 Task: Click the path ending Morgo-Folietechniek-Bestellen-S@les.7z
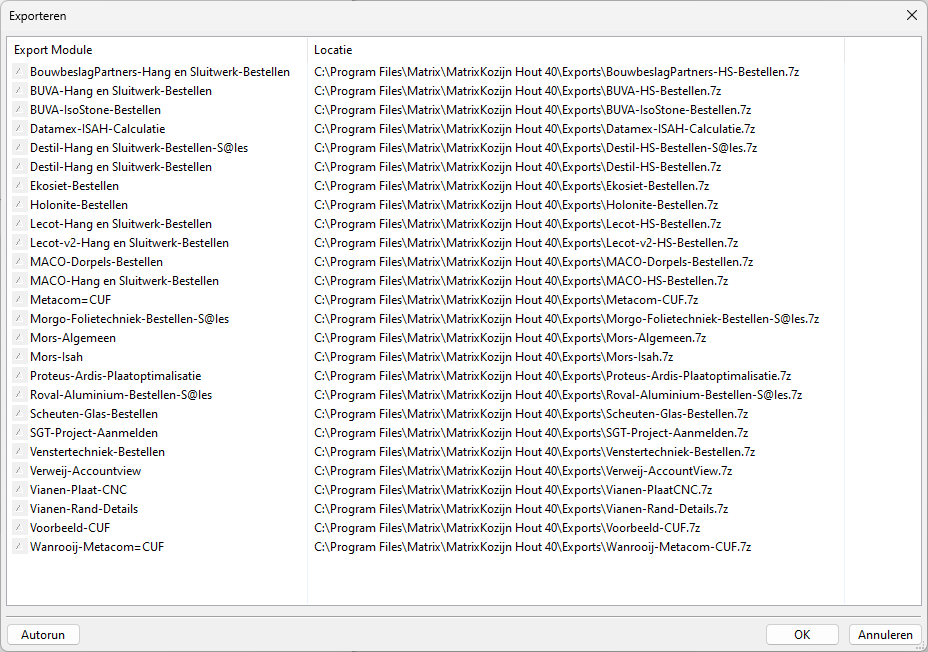pos(566,318)
